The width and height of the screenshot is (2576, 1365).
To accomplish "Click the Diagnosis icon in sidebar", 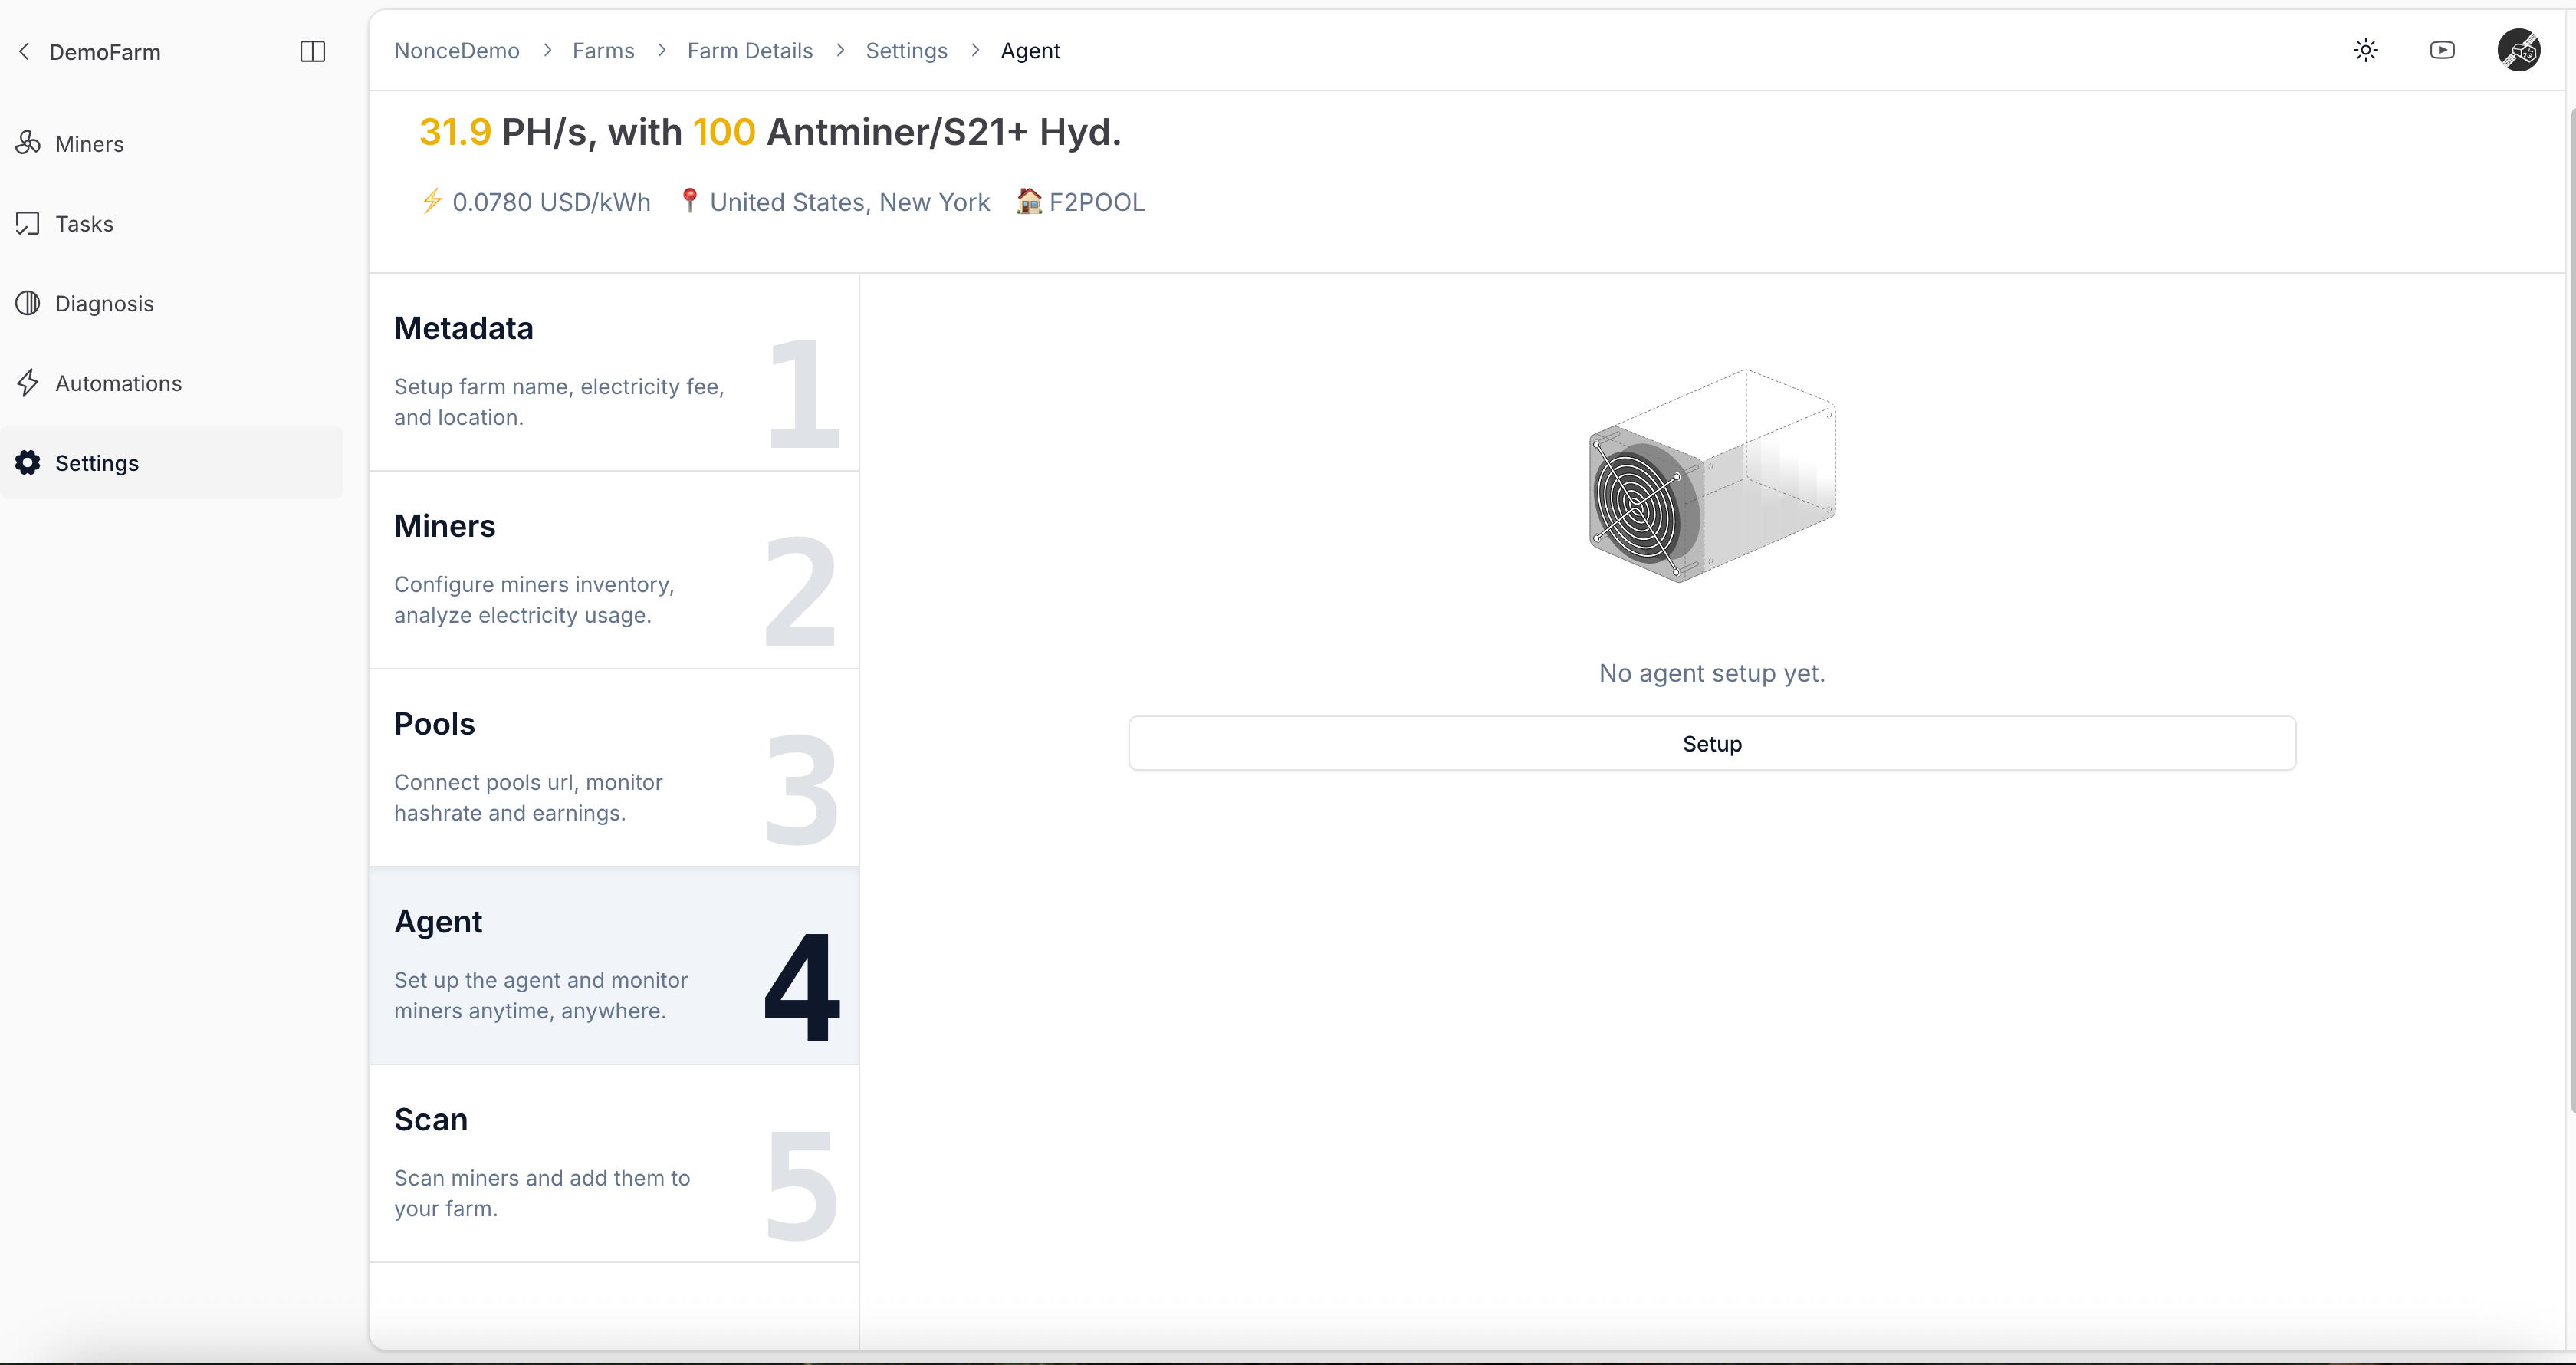I will [x=28, y=303].
